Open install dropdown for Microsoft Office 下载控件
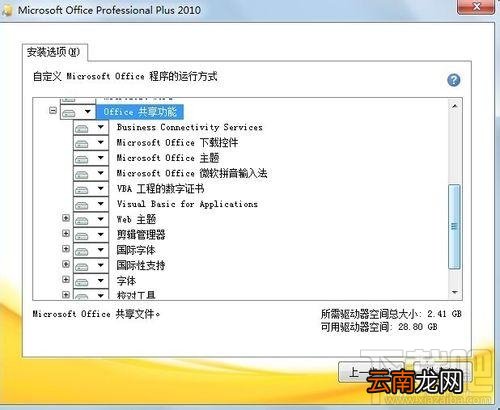The height and width of the screenshot is (410, 500). pyautogui.click(x=91, y=142)
